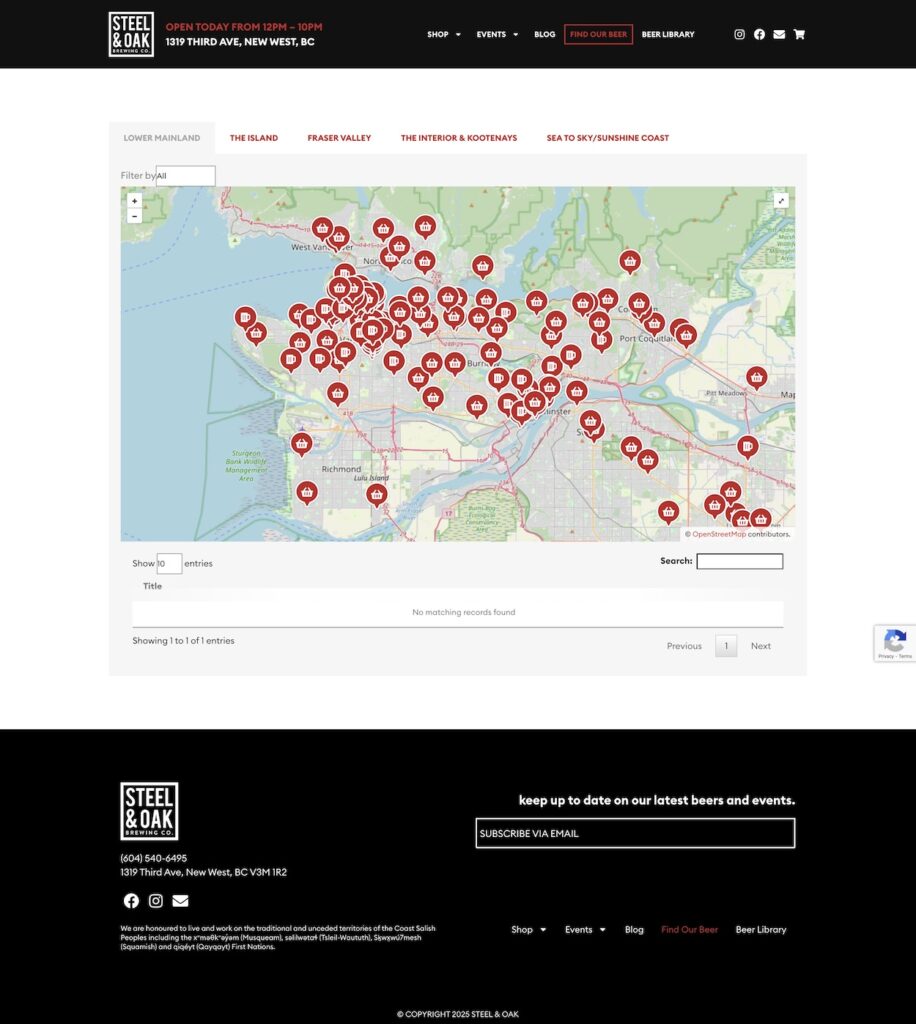The width and height of the screenshot is (916, 1024).
Task: Click the footer Steel & Oak logo
Action: [x=149, y=811]
